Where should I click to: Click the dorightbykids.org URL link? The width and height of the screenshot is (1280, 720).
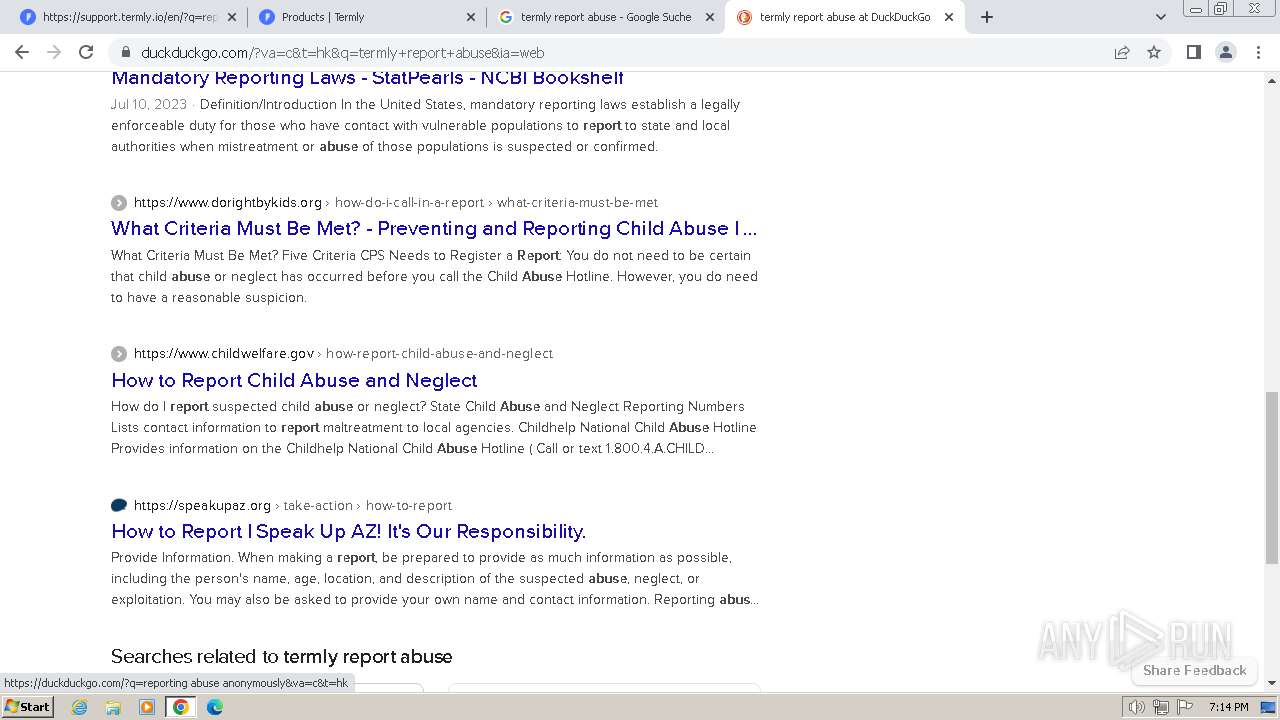tap(228, 202)
